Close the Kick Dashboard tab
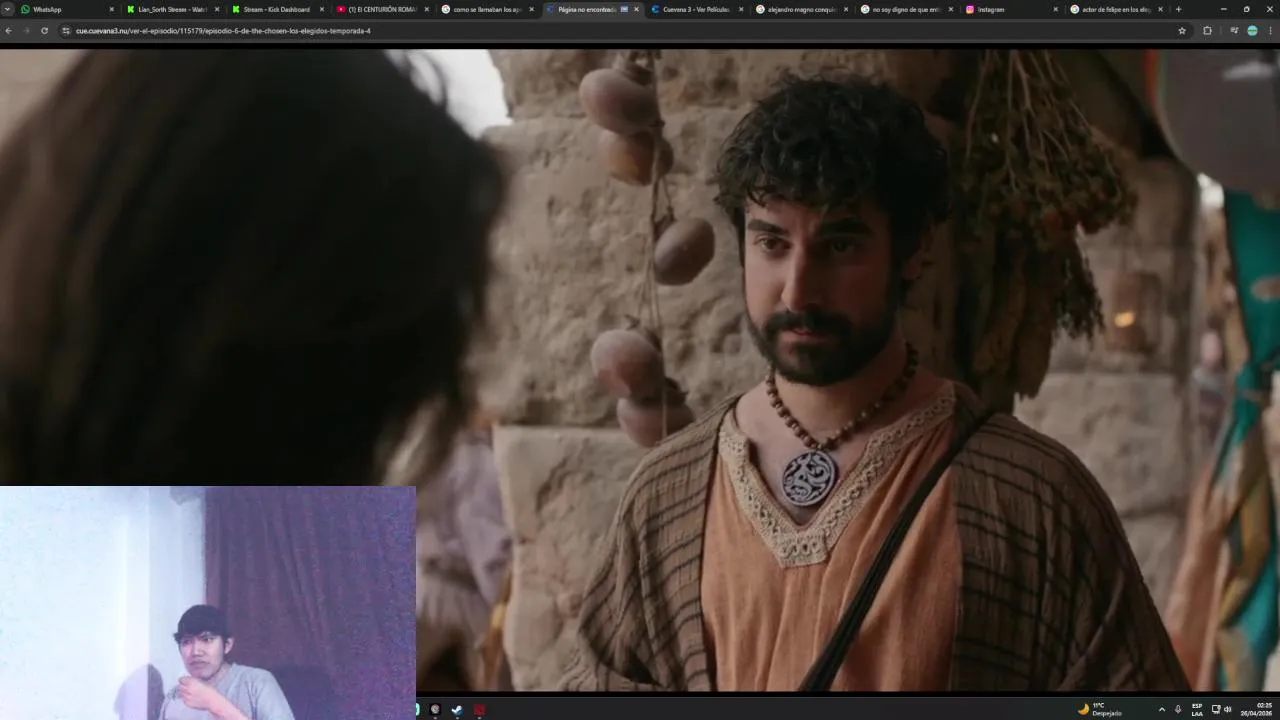 321,9
